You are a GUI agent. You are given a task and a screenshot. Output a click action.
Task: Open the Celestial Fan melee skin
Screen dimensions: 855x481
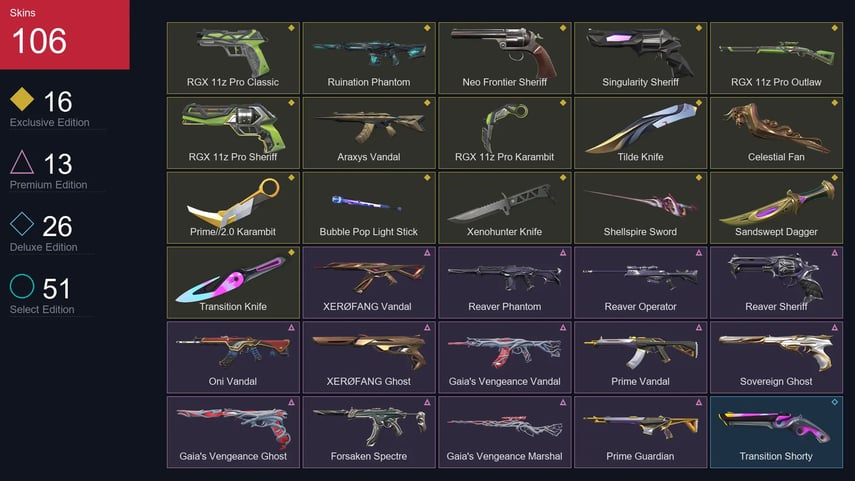tap(776, 133)
